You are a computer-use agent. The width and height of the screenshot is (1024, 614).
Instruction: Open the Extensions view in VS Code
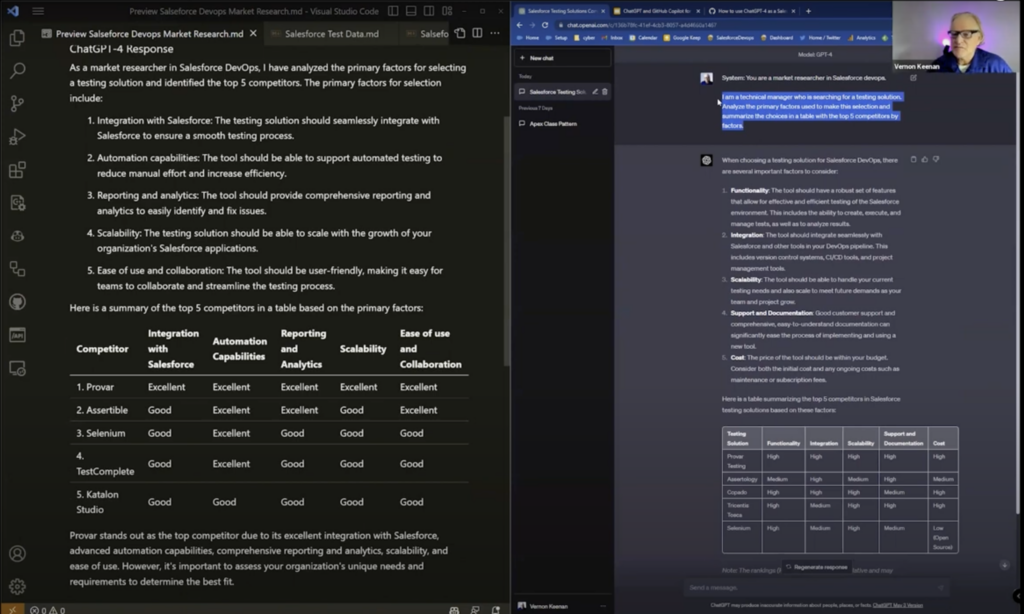[x=18, y=170]
